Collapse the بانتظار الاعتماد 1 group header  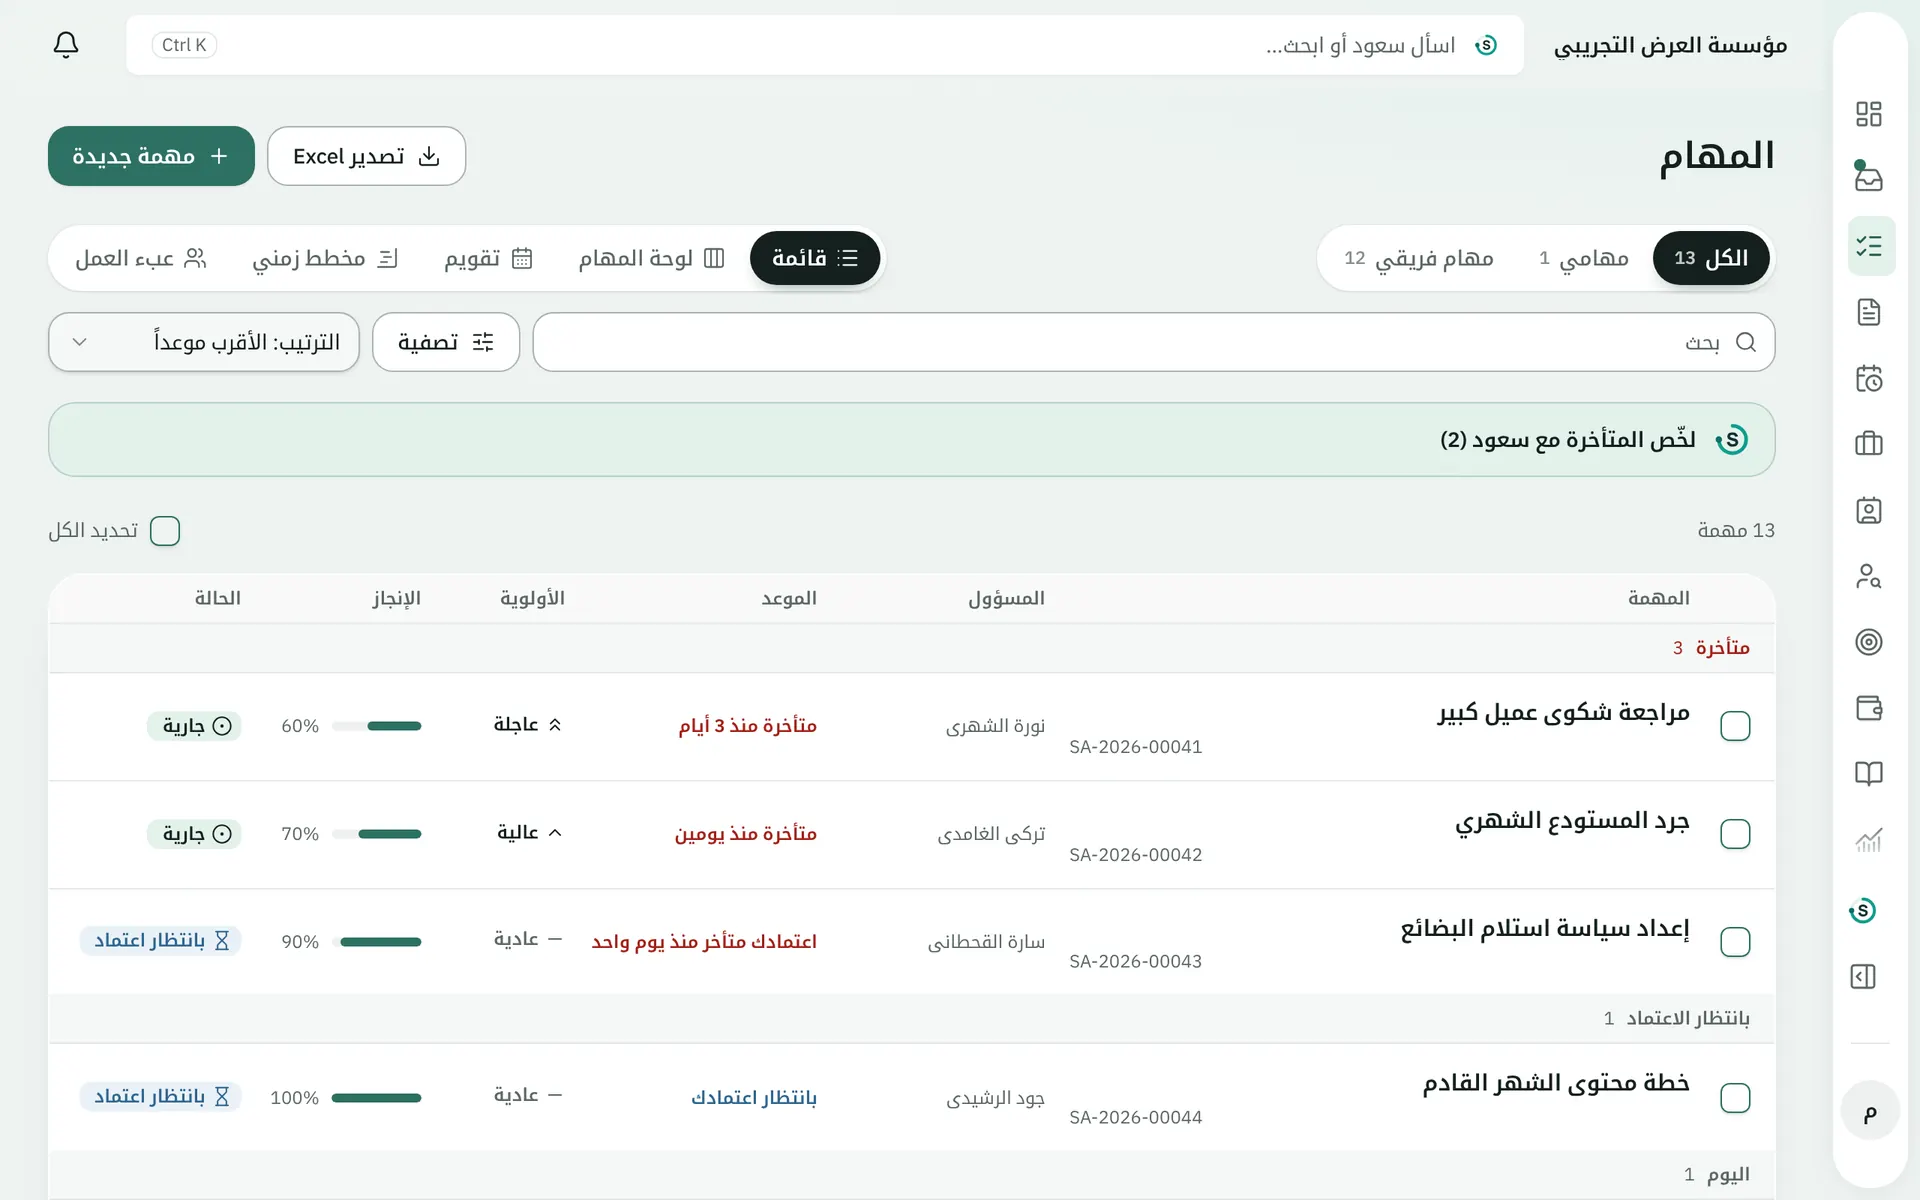pos(912,1018)
